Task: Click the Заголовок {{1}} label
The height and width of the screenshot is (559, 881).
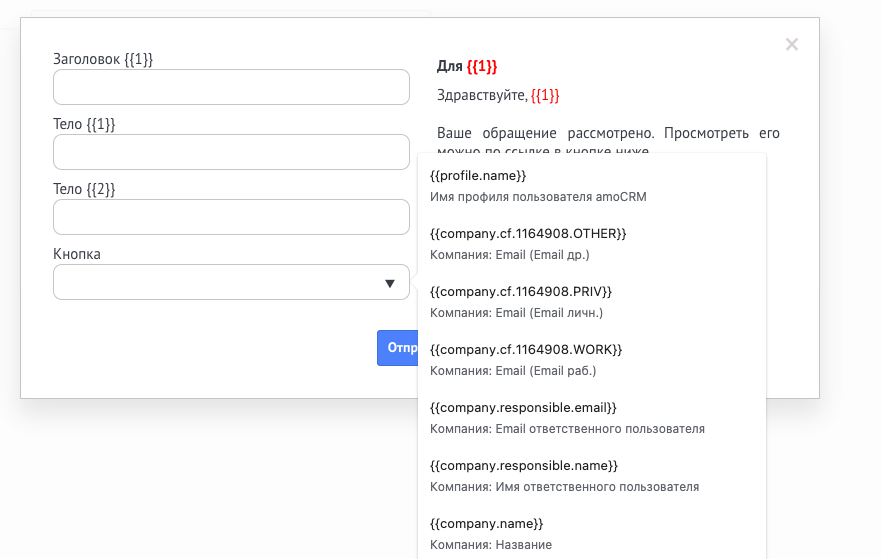Action: point(103,59)
